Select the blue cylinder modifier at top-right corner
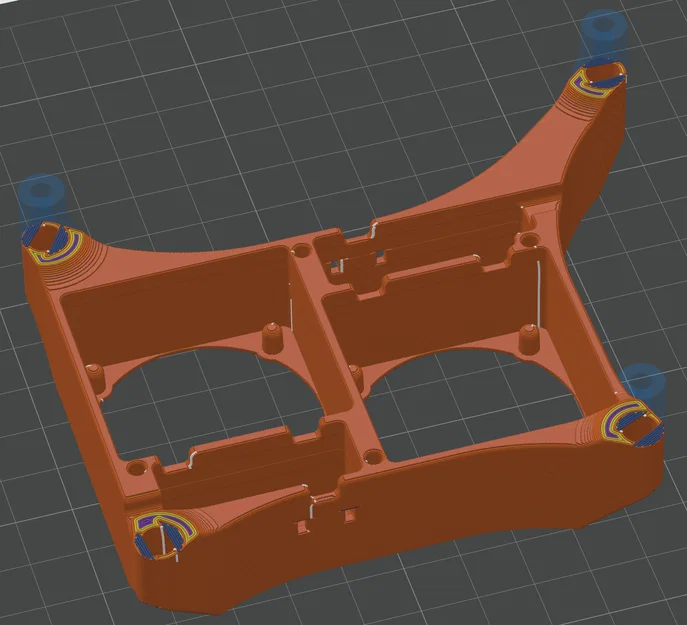Viewport: 687px width, 625px height. [604, 37]
